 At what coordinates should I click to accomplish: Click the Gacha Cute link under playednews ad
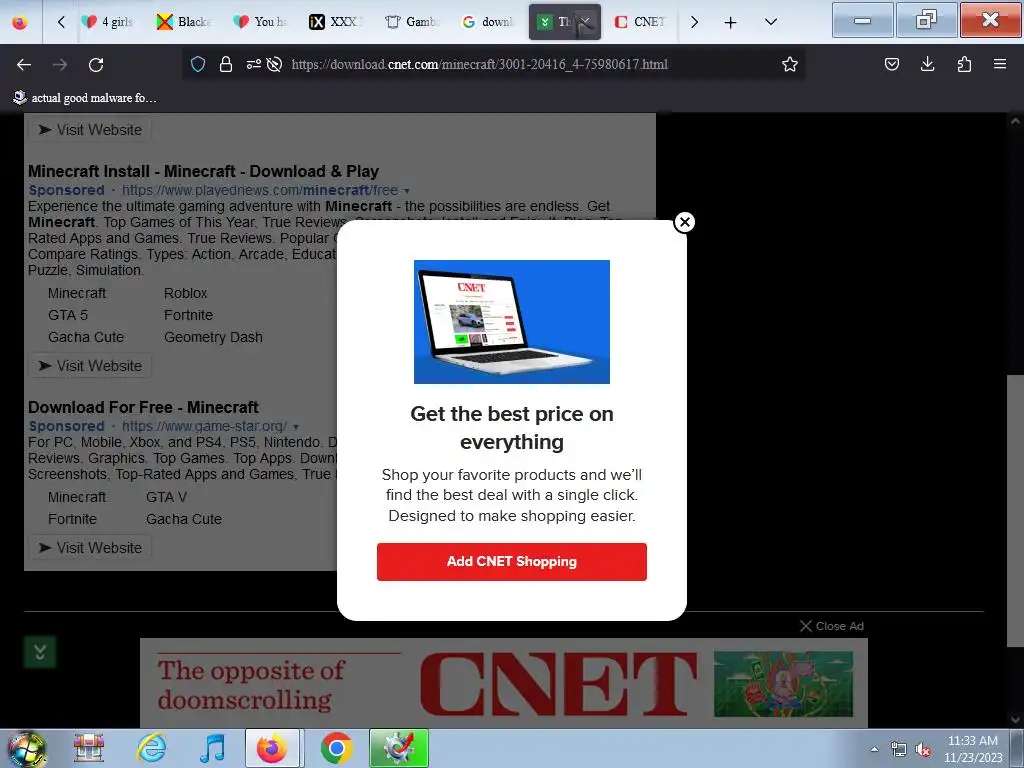pos(86,337)
